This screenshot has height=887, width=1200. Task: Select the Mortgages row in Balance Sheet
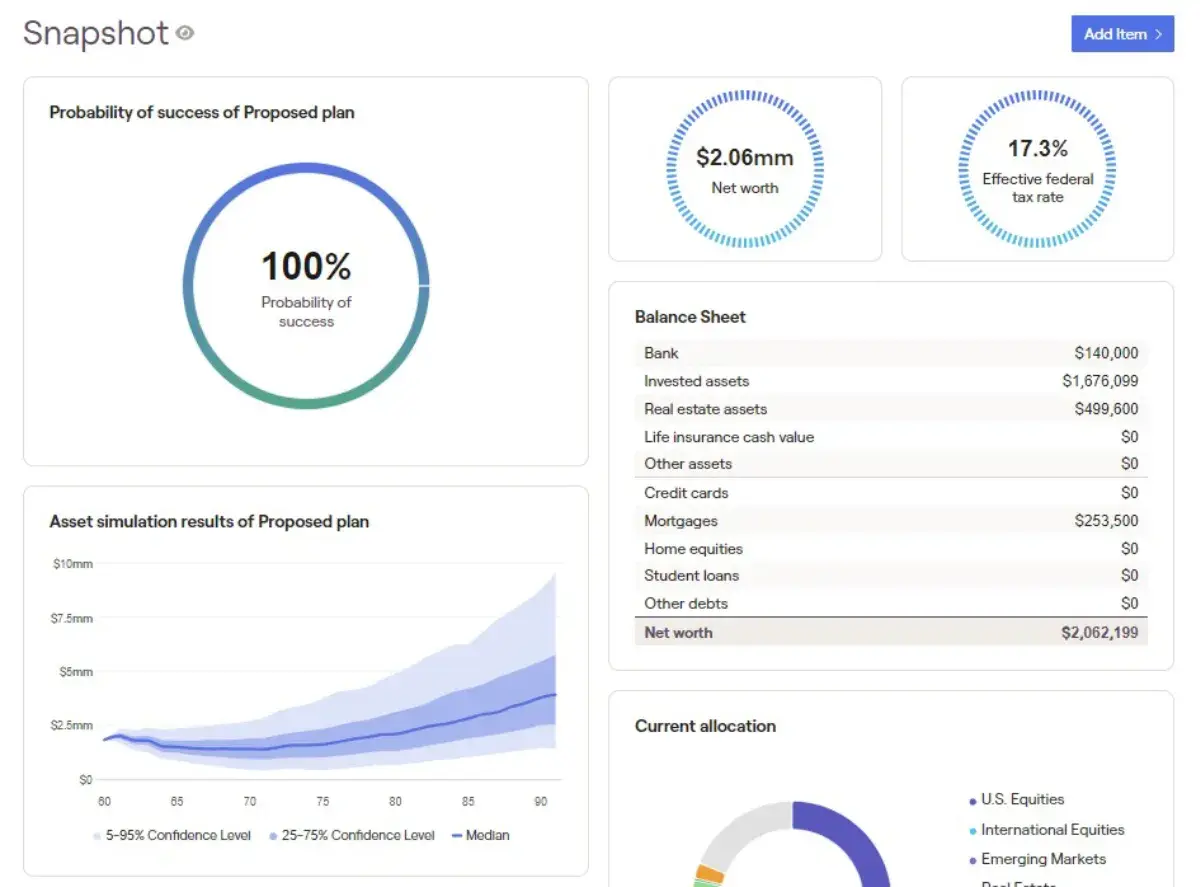pos(890,521)
